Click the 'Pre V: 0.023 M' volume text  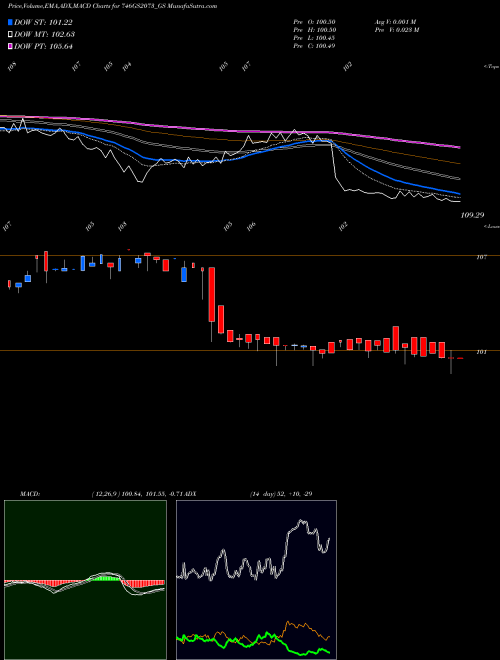pyautogui.click(x=396, y=30)
